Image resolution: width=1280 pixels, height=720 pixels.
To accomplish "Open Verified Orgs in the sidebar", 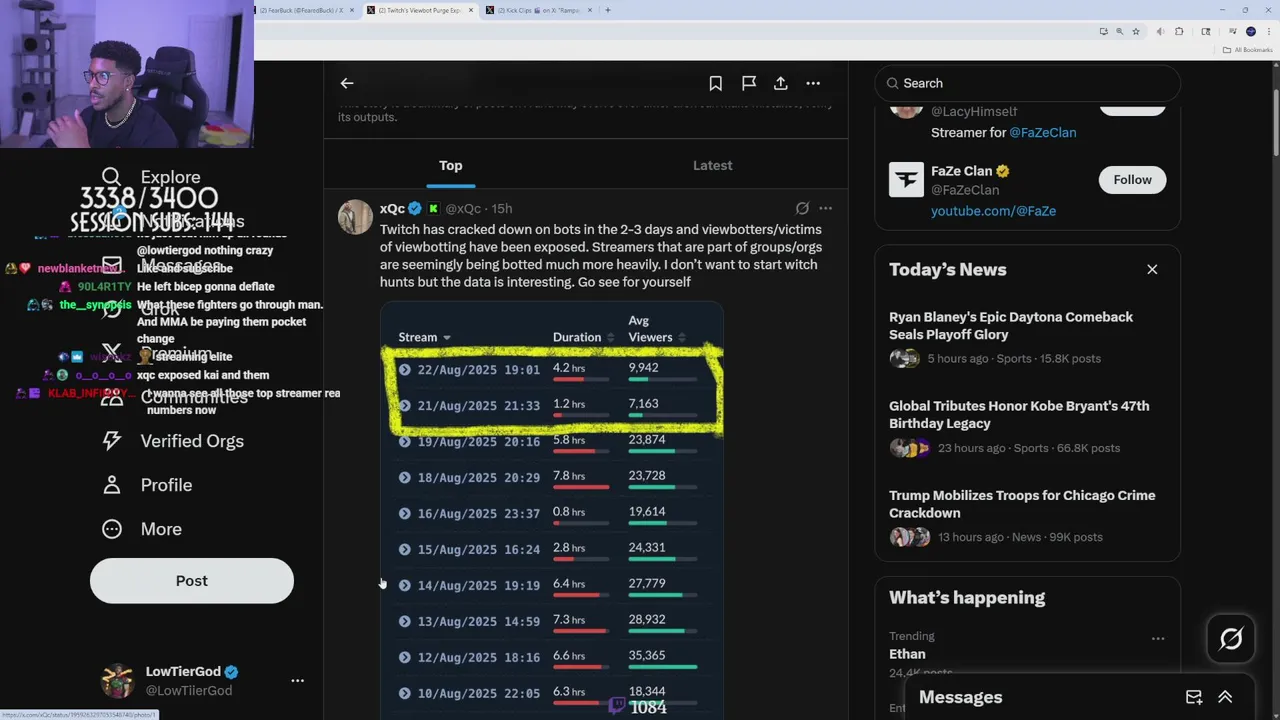I will click(x=173, y=441).
